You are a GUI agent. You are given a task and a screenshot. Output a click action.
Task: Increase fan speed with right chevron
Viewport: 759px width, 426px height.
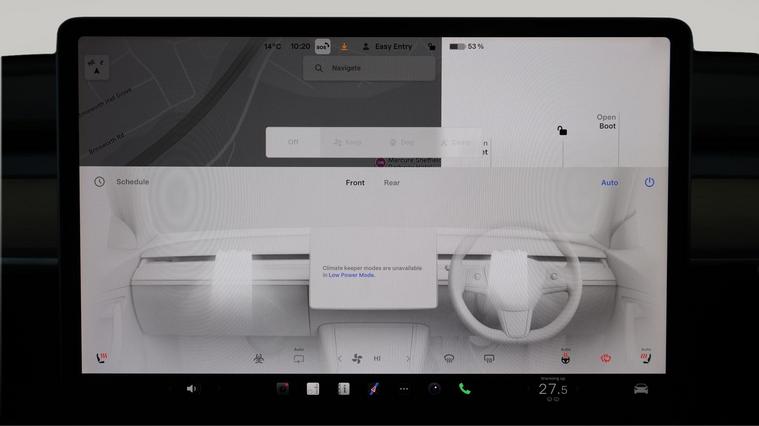click(408, 358)
